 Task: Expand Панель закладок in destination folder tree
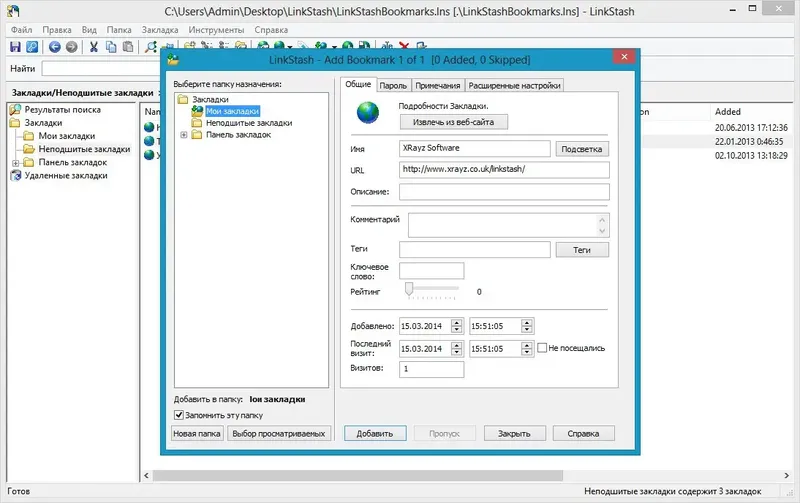point(184,135)
